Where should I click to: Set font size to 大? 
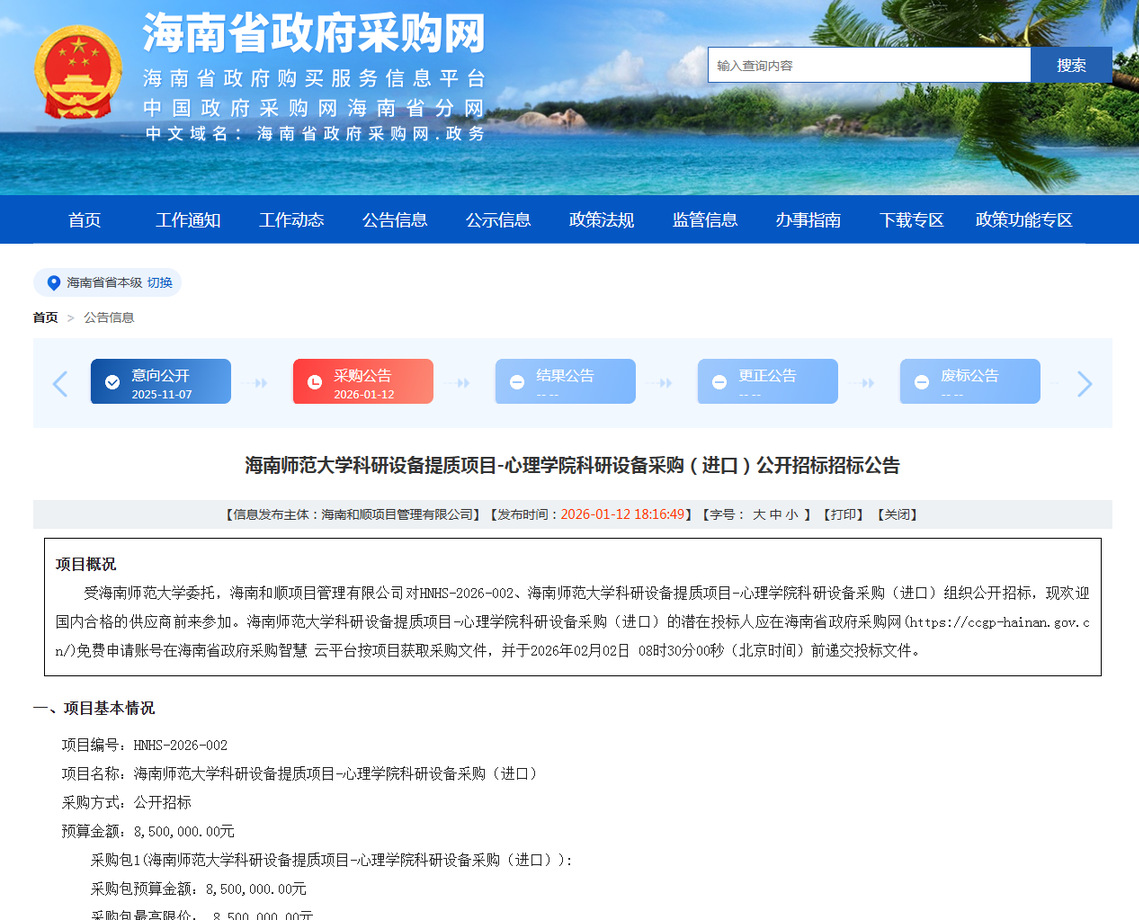tap(759, 515)
